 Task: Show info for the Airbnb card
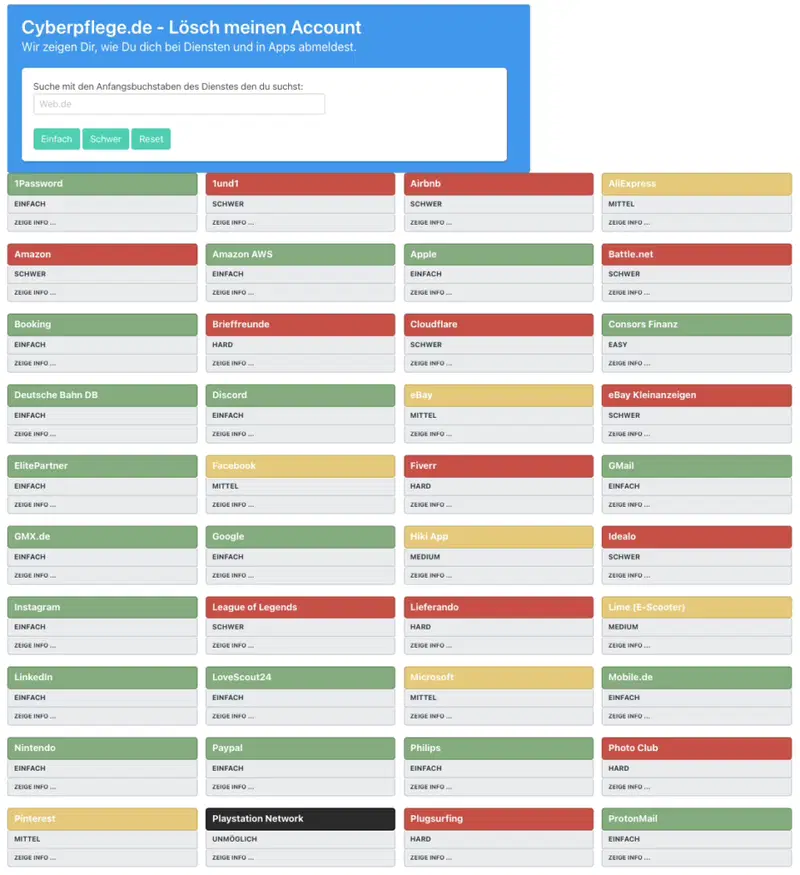point(498,223)
